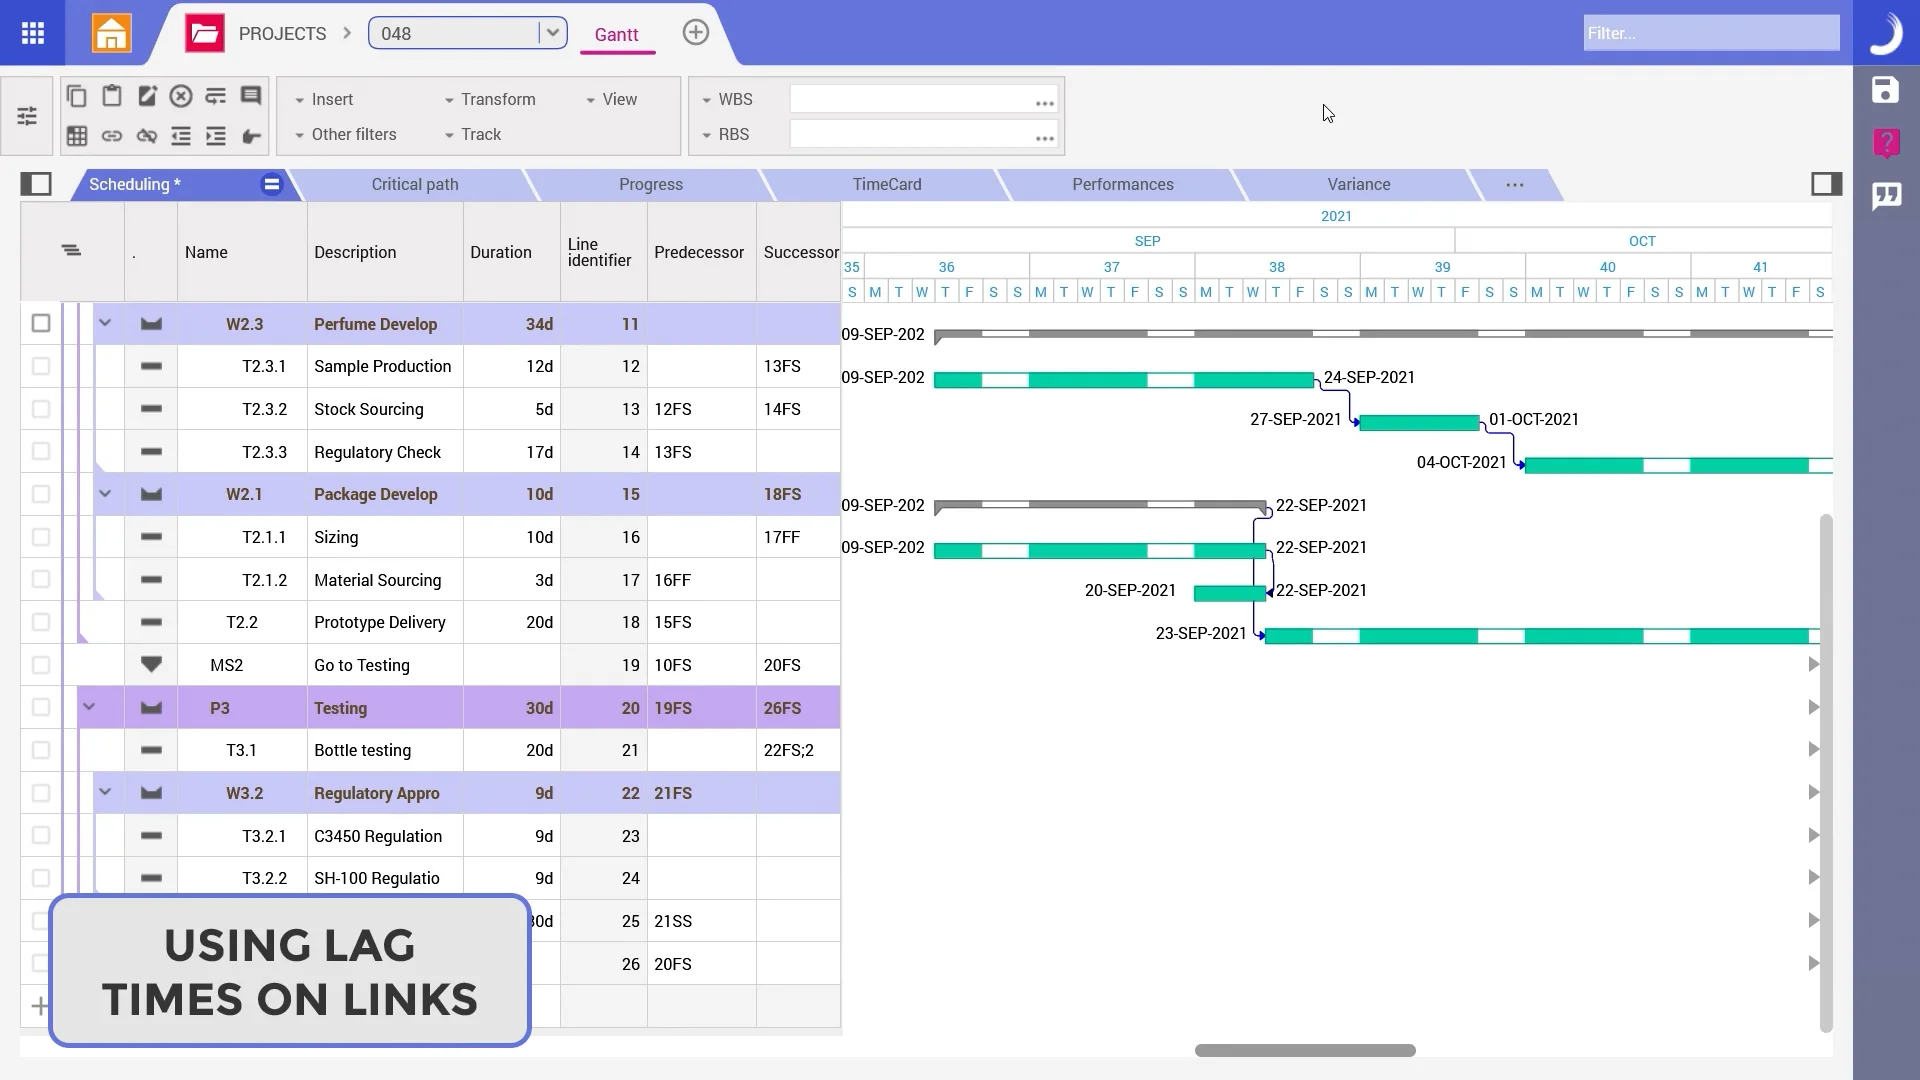The height and width of the screenshot is (1080, 1920).
Task: Click the Delete circle-x toolbar icon
Action: pos(181,96)
